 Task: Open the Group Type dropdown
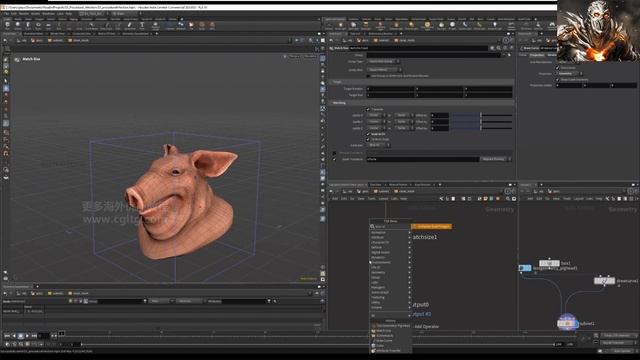[383, 62]
